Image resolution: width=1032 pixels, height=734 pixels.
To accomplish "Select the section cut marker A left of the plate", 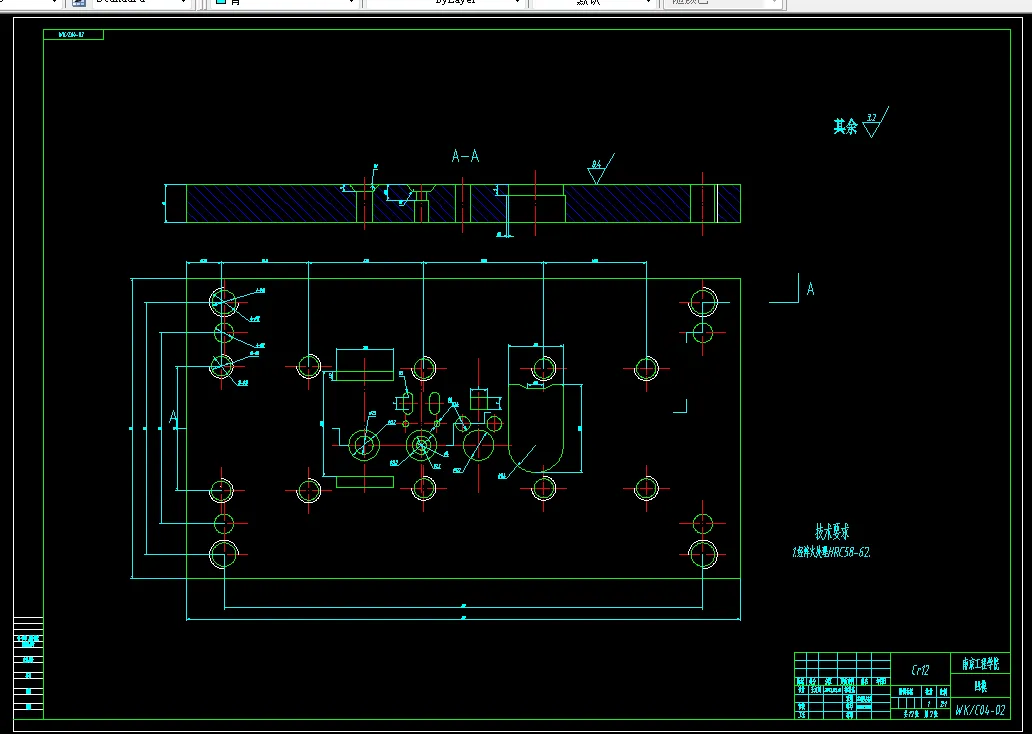I will (173, 417).
